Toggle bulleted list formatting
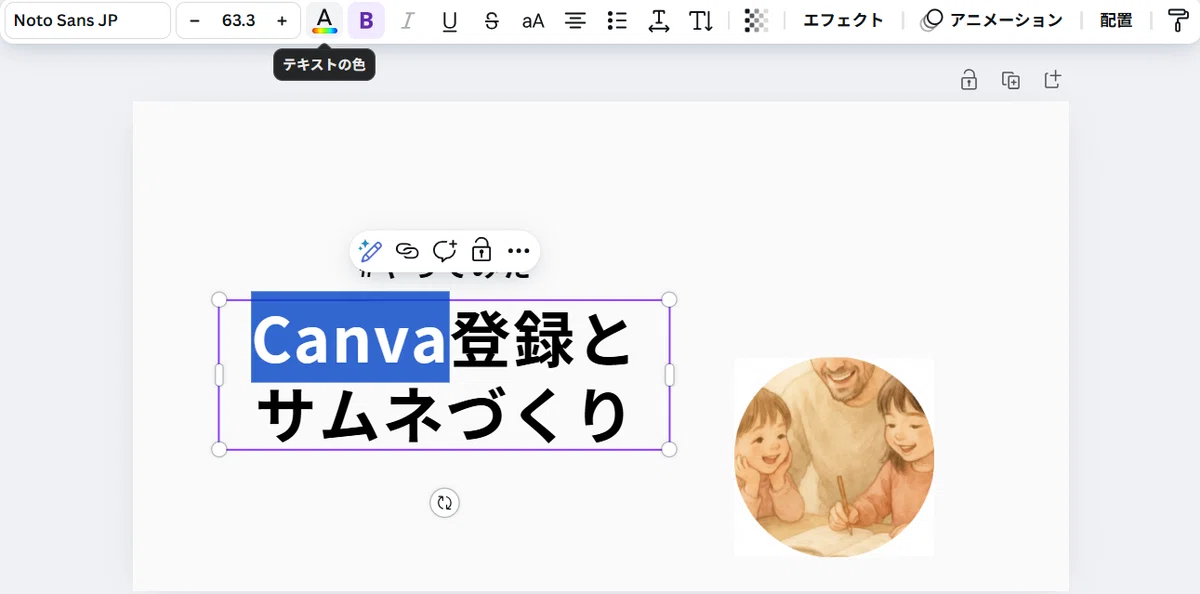The width and height of the screenshot is (1200, 594). pyautogui.click(x=617, y=20)
